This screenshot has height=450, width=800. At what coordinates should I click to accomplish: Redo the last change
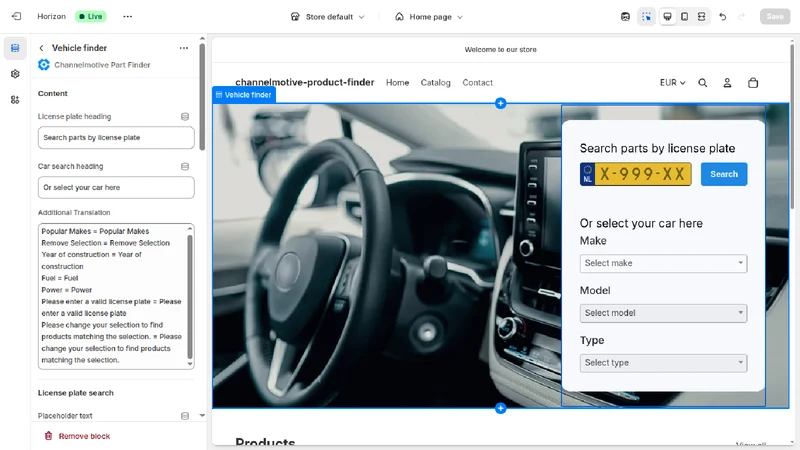tap(741, 17)
